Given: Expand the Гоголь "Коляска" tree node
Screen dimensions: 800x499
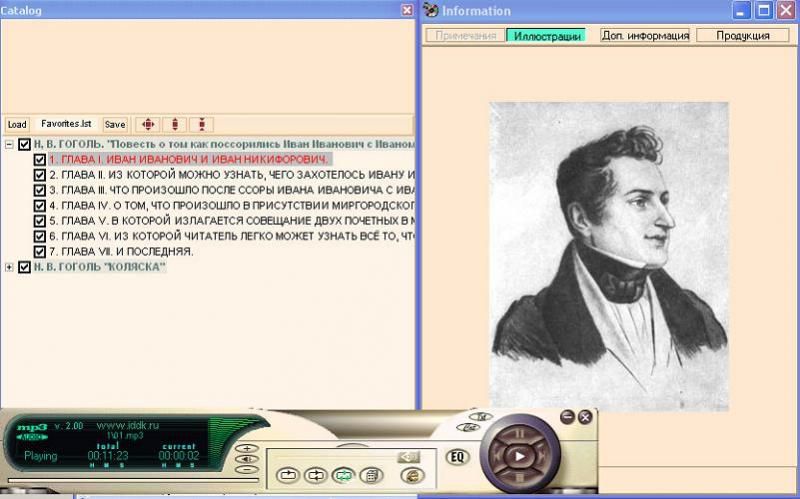Looking at the screenshot, I should pos(10,267).
